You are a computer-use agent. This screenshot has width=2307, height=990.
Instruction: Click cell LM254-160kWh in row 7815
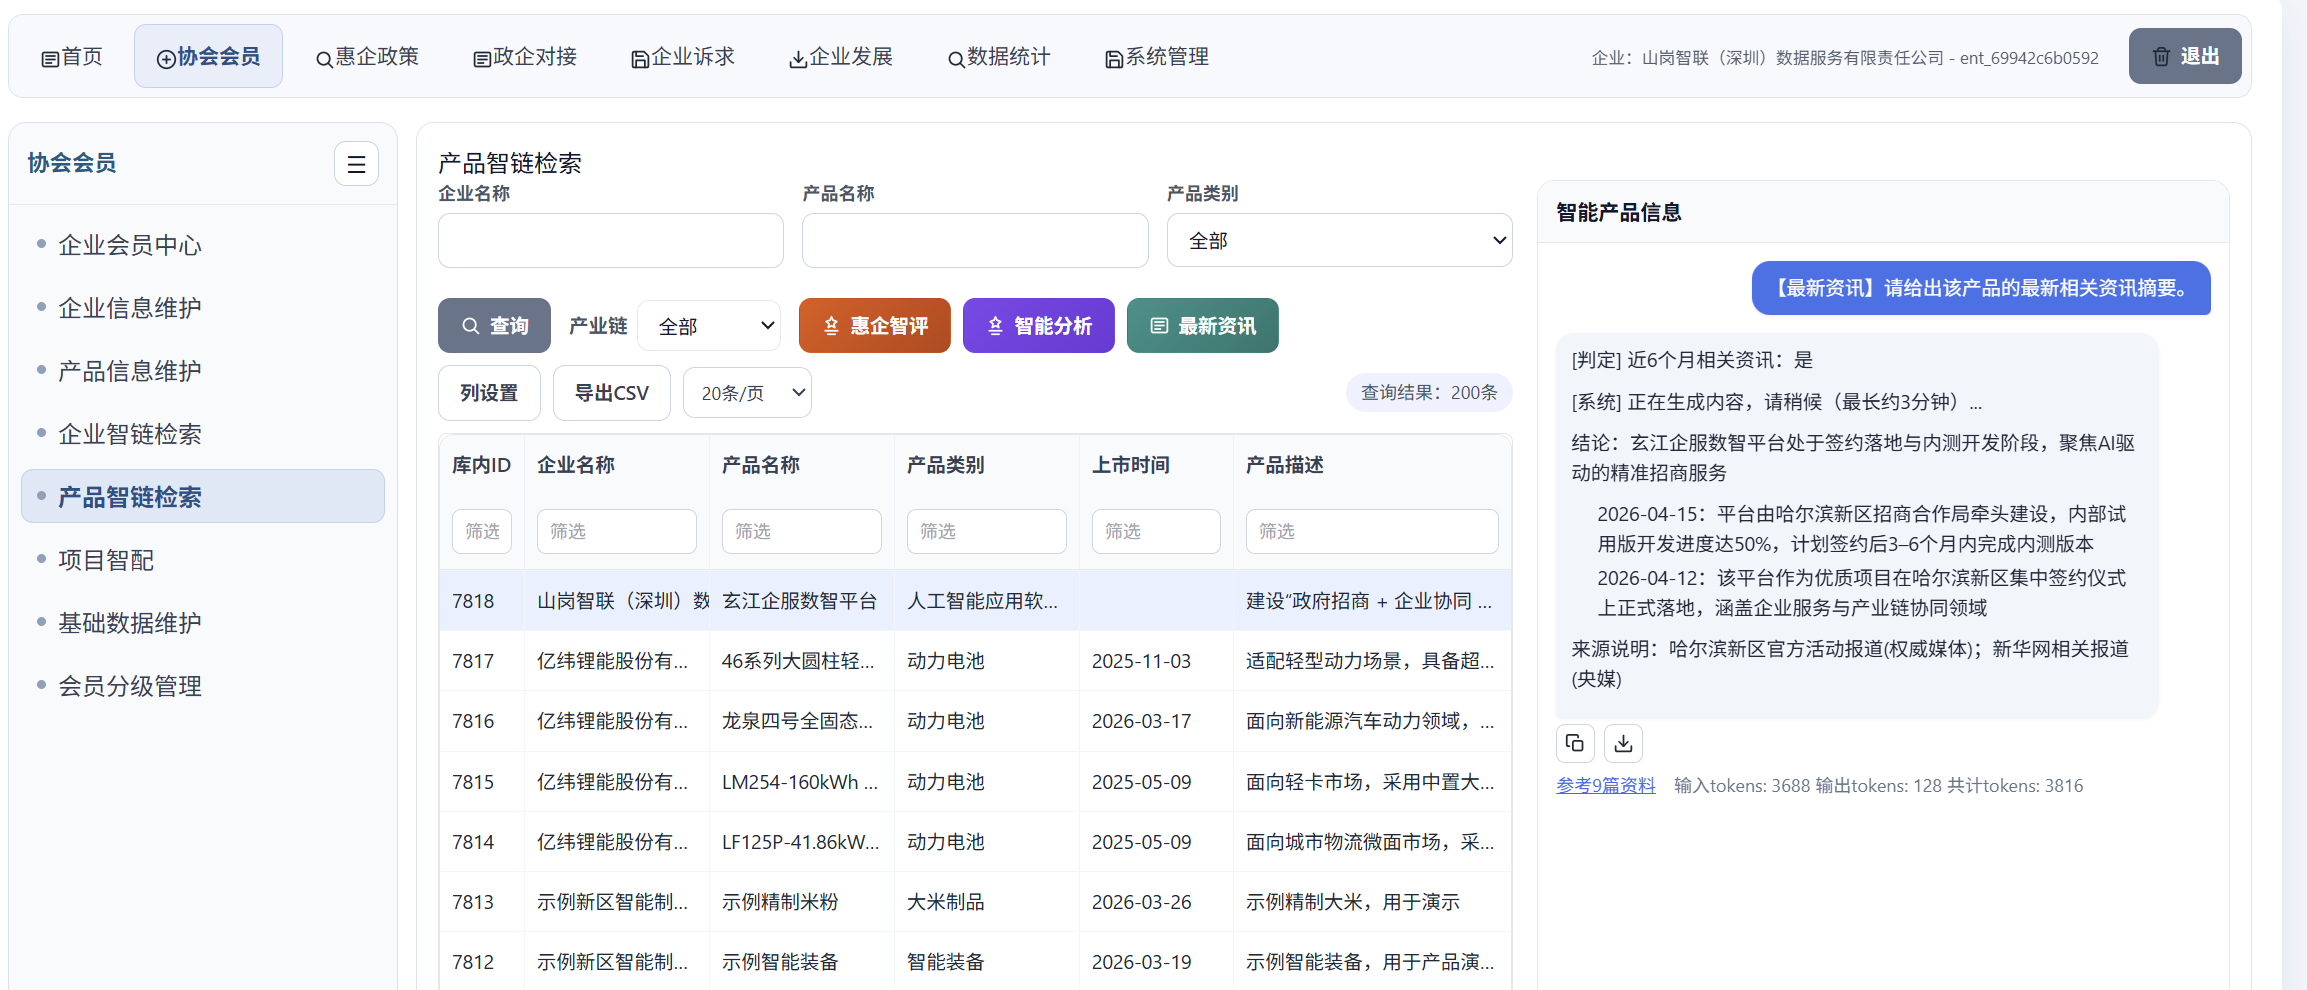pos(800,782)
